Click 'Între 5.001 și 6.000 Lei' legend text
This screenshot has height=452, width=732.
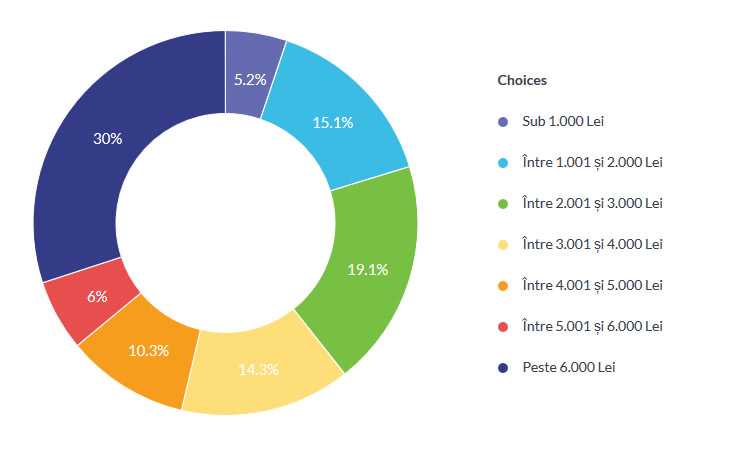pyautogui.click(x=592, y=327)
